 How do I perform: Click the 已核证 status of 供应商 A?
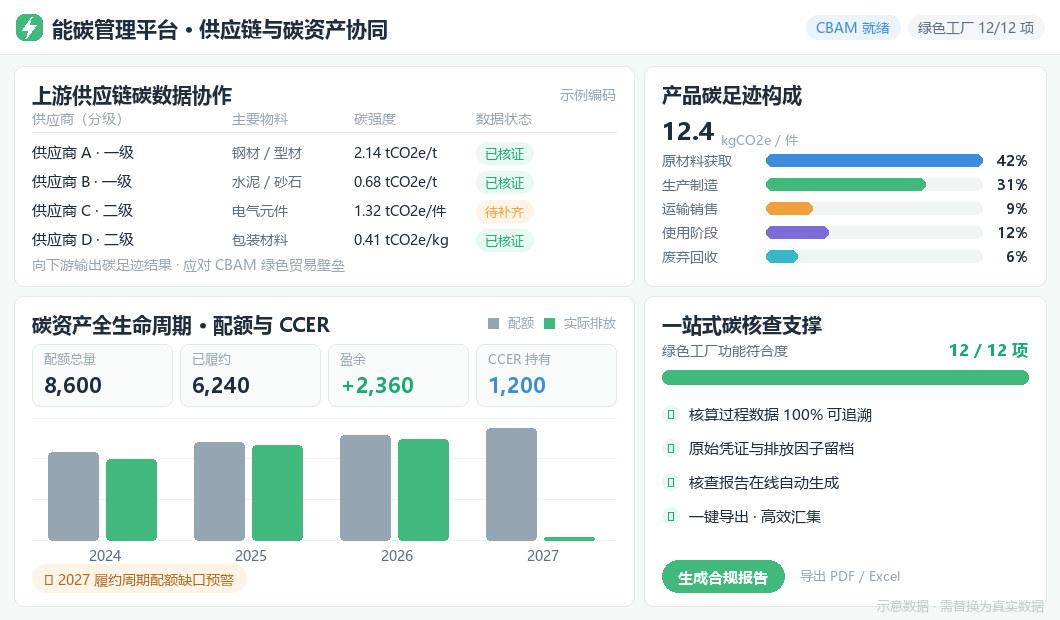click(x=504, y=154)
